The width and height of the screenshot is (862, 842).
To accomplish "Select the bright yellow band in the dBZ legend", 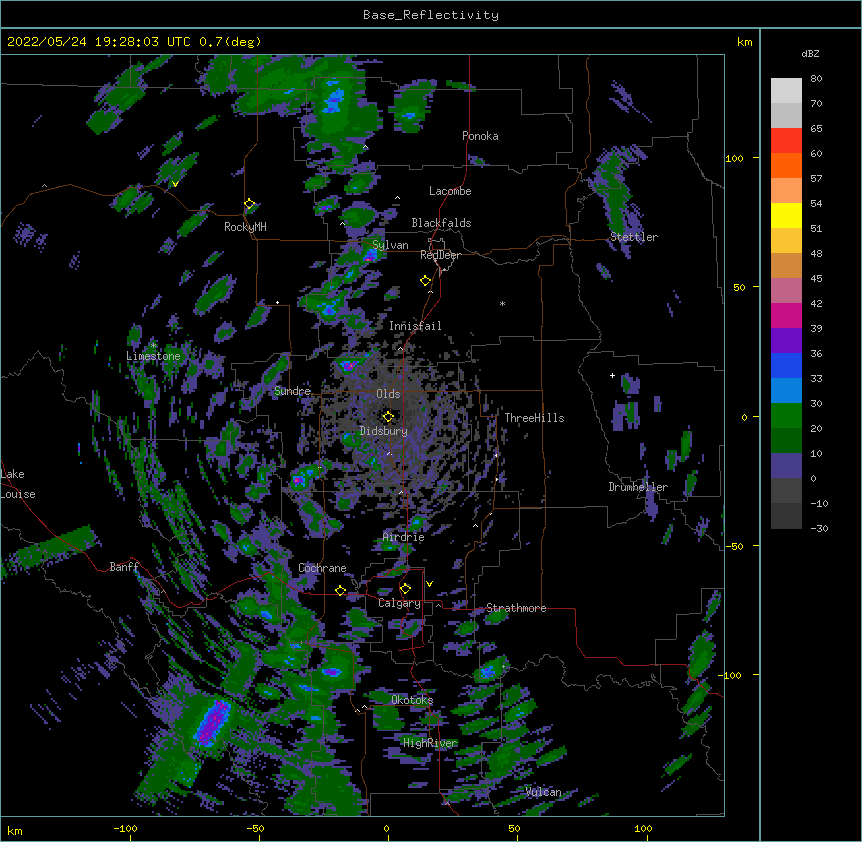I will pyautogui.click(x=786, y=215).
